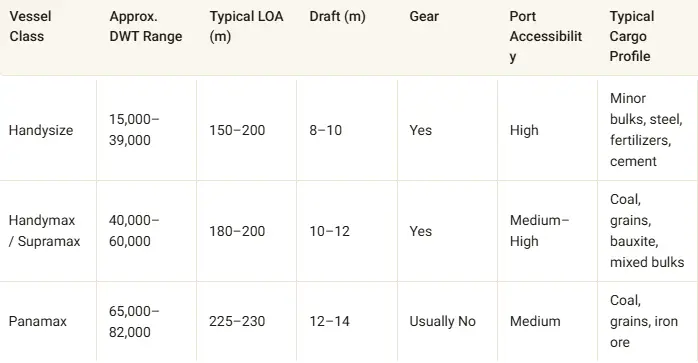Click the Gear column header
698x363 pixels.
(424, 16)
